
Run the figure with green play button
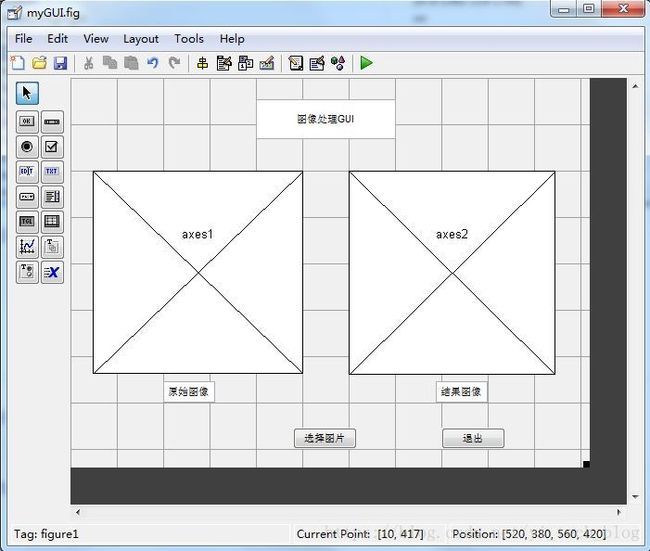click(366, 63)
